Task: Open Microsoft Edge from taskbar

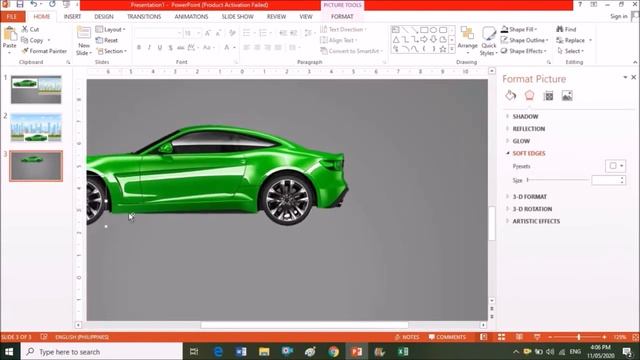Action: [x=218, y=351]
